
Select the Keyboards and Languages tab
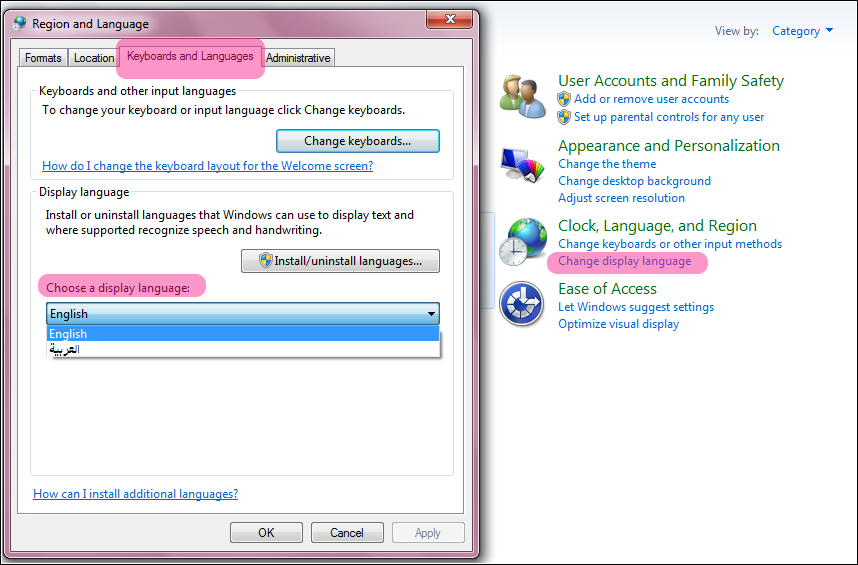(x=190, y=56)
